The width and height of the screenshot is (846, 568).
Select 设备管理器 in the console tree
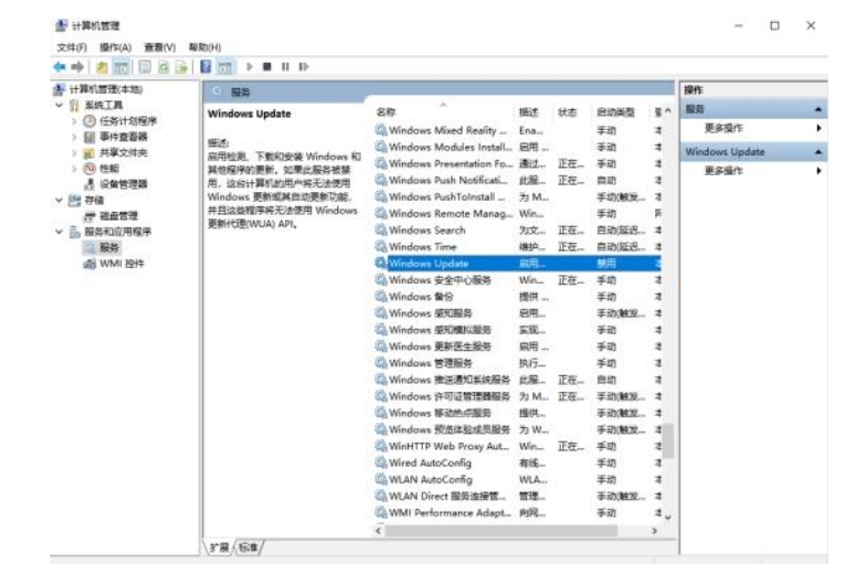[122, 184]
